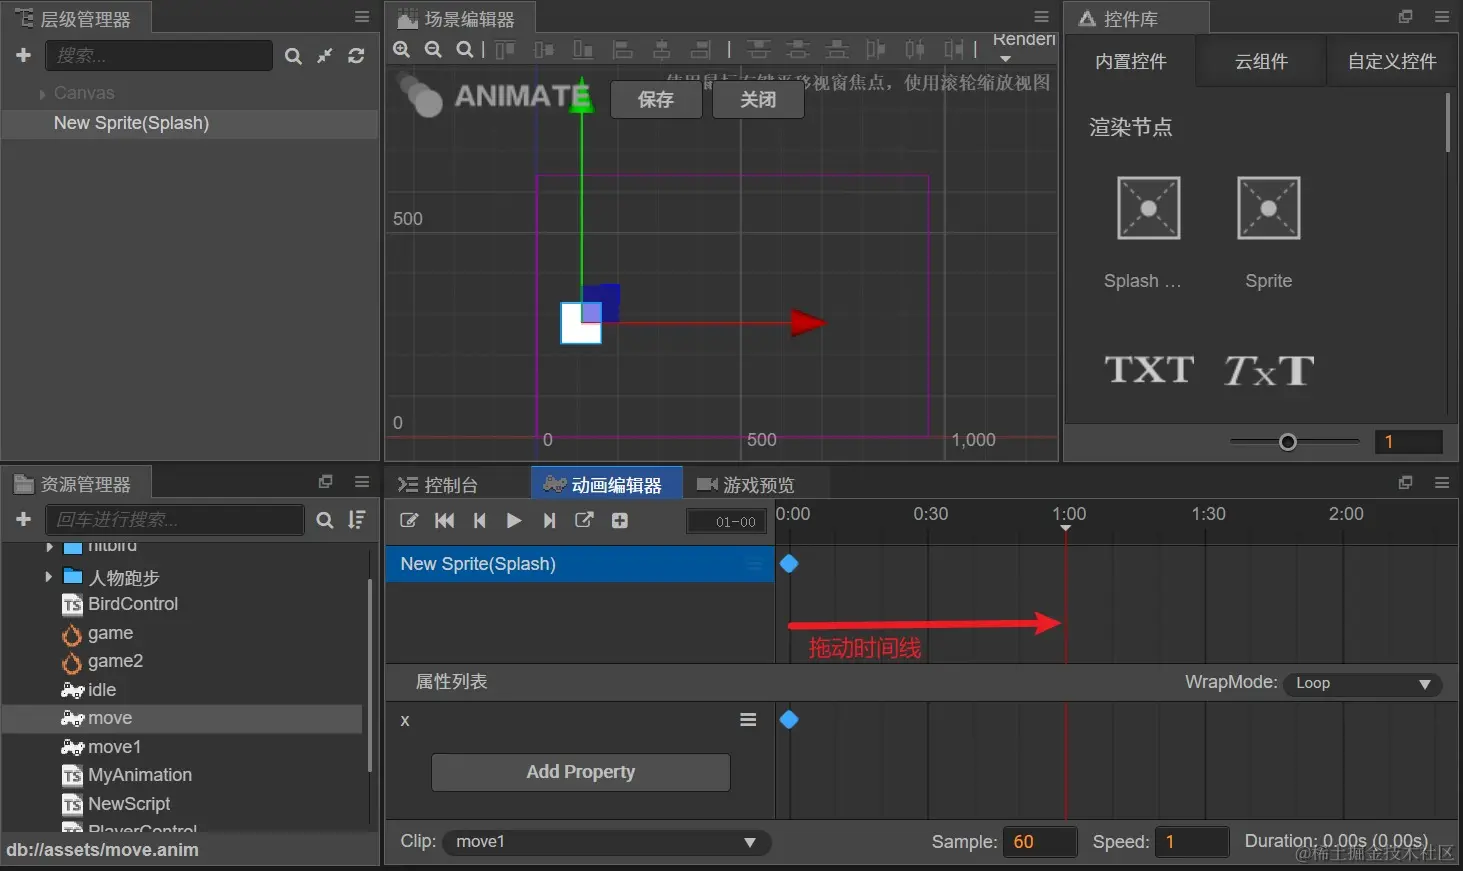Distribute nodes evenly by bottom edges

coord(837,49)
